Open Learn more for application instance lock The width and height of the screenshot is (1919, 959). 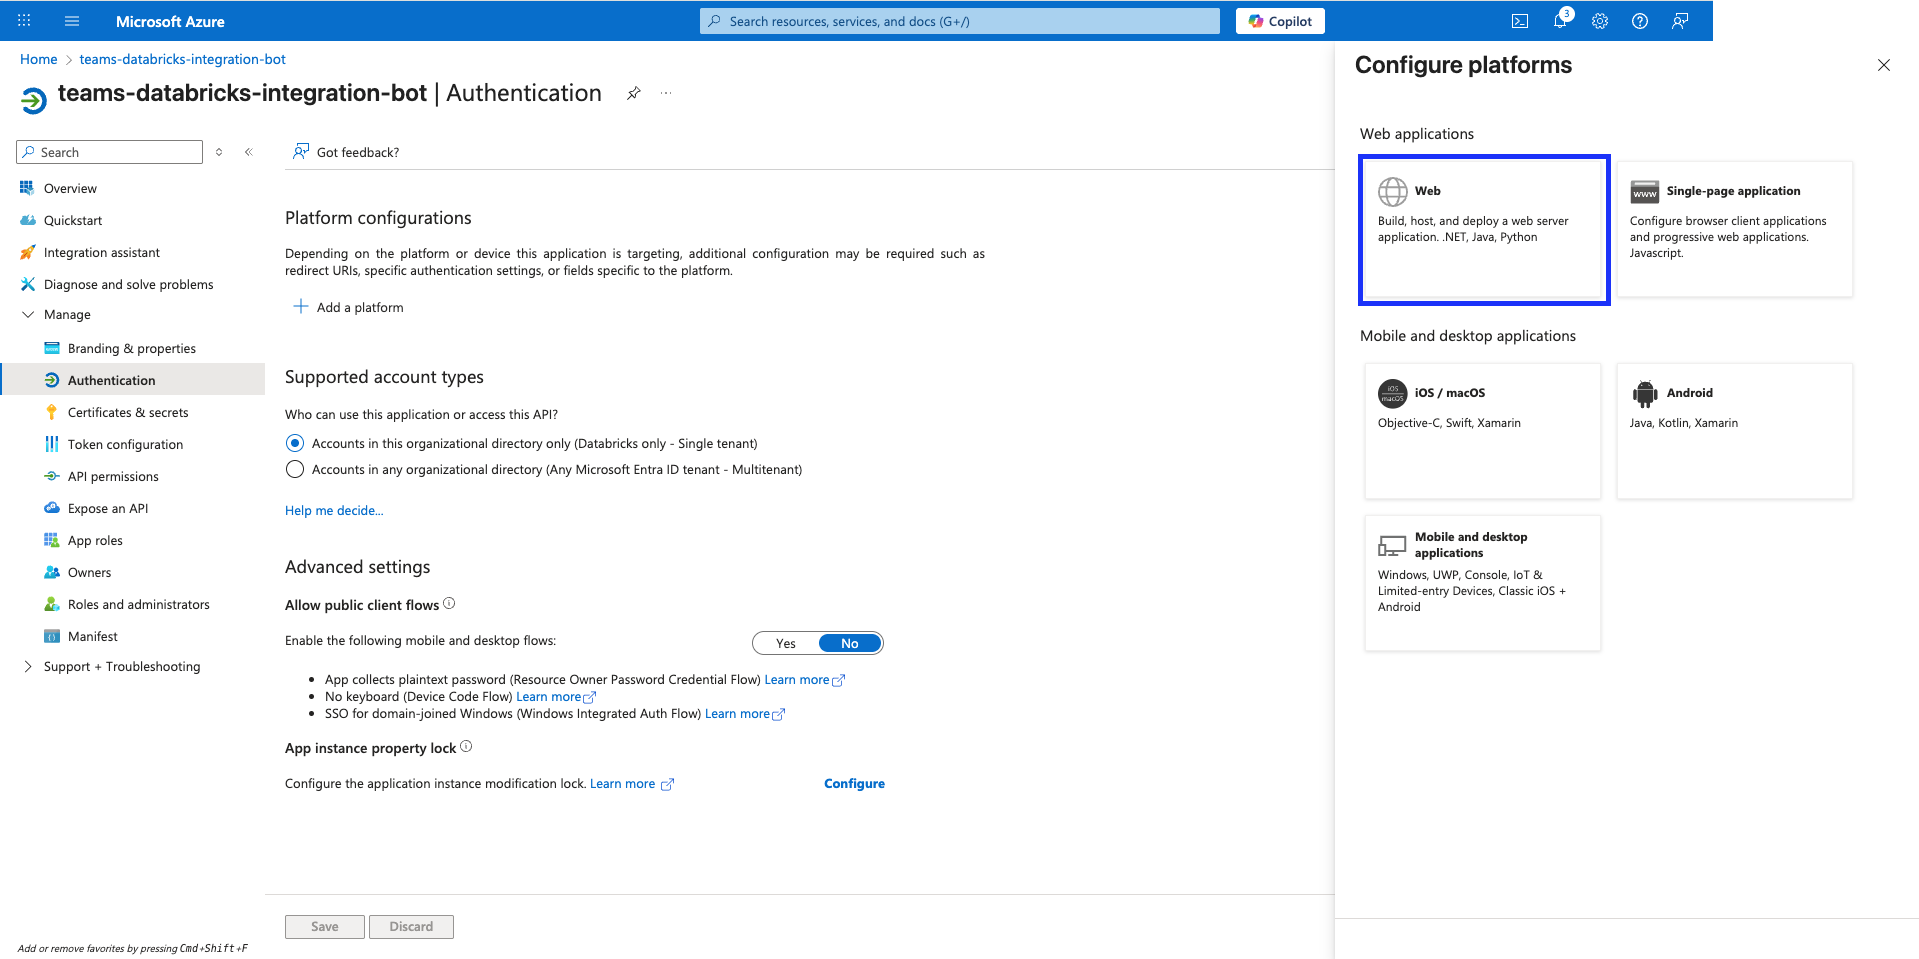click(x=632, y=784)
